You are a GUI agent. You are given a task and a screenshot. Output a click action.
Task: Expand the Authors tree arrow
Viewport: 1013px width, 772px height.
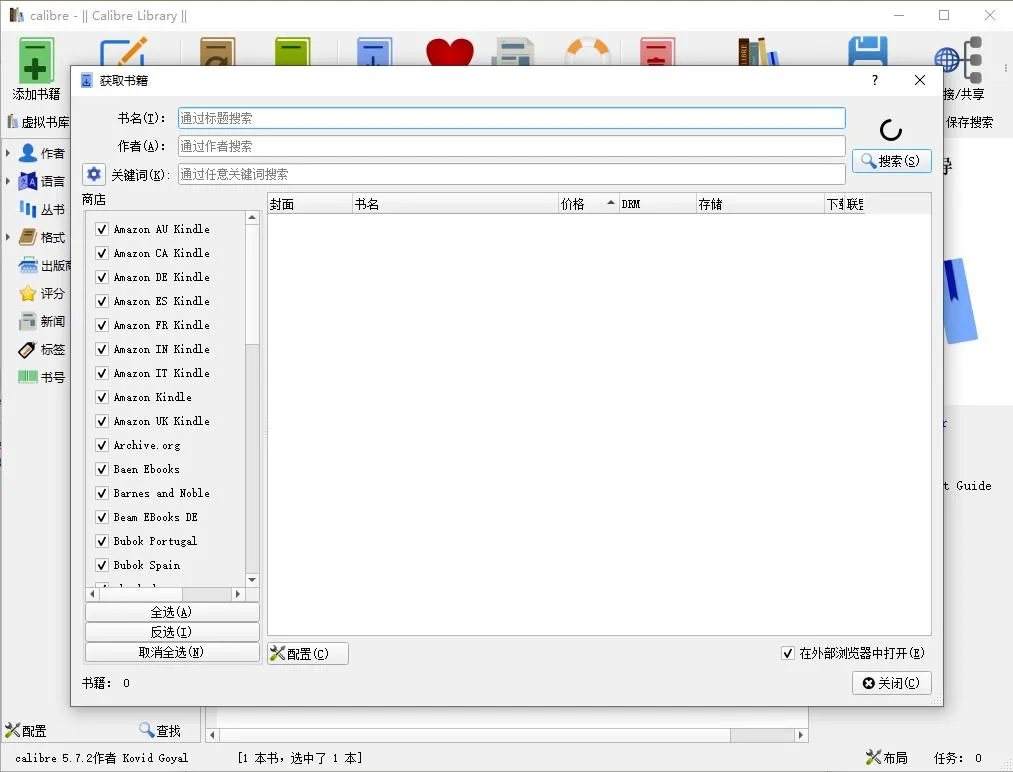click(x=8, y=153)
